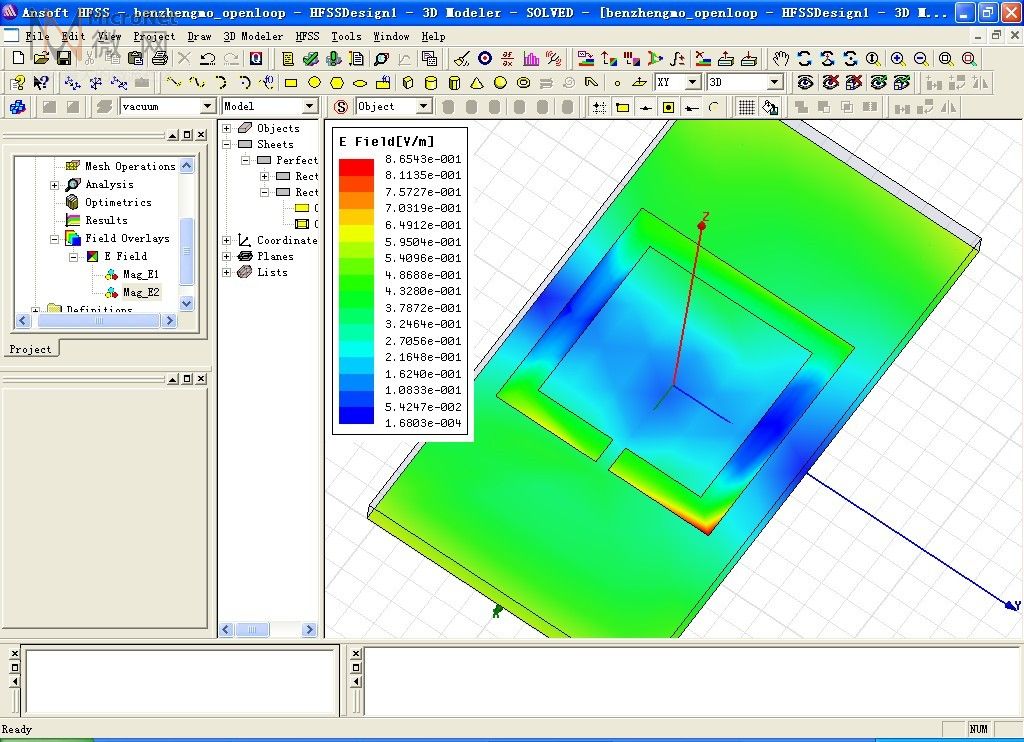Open the Object selection mode dropdown
The width and height of the screenshot is (1024, 742).
coord(424,106)
